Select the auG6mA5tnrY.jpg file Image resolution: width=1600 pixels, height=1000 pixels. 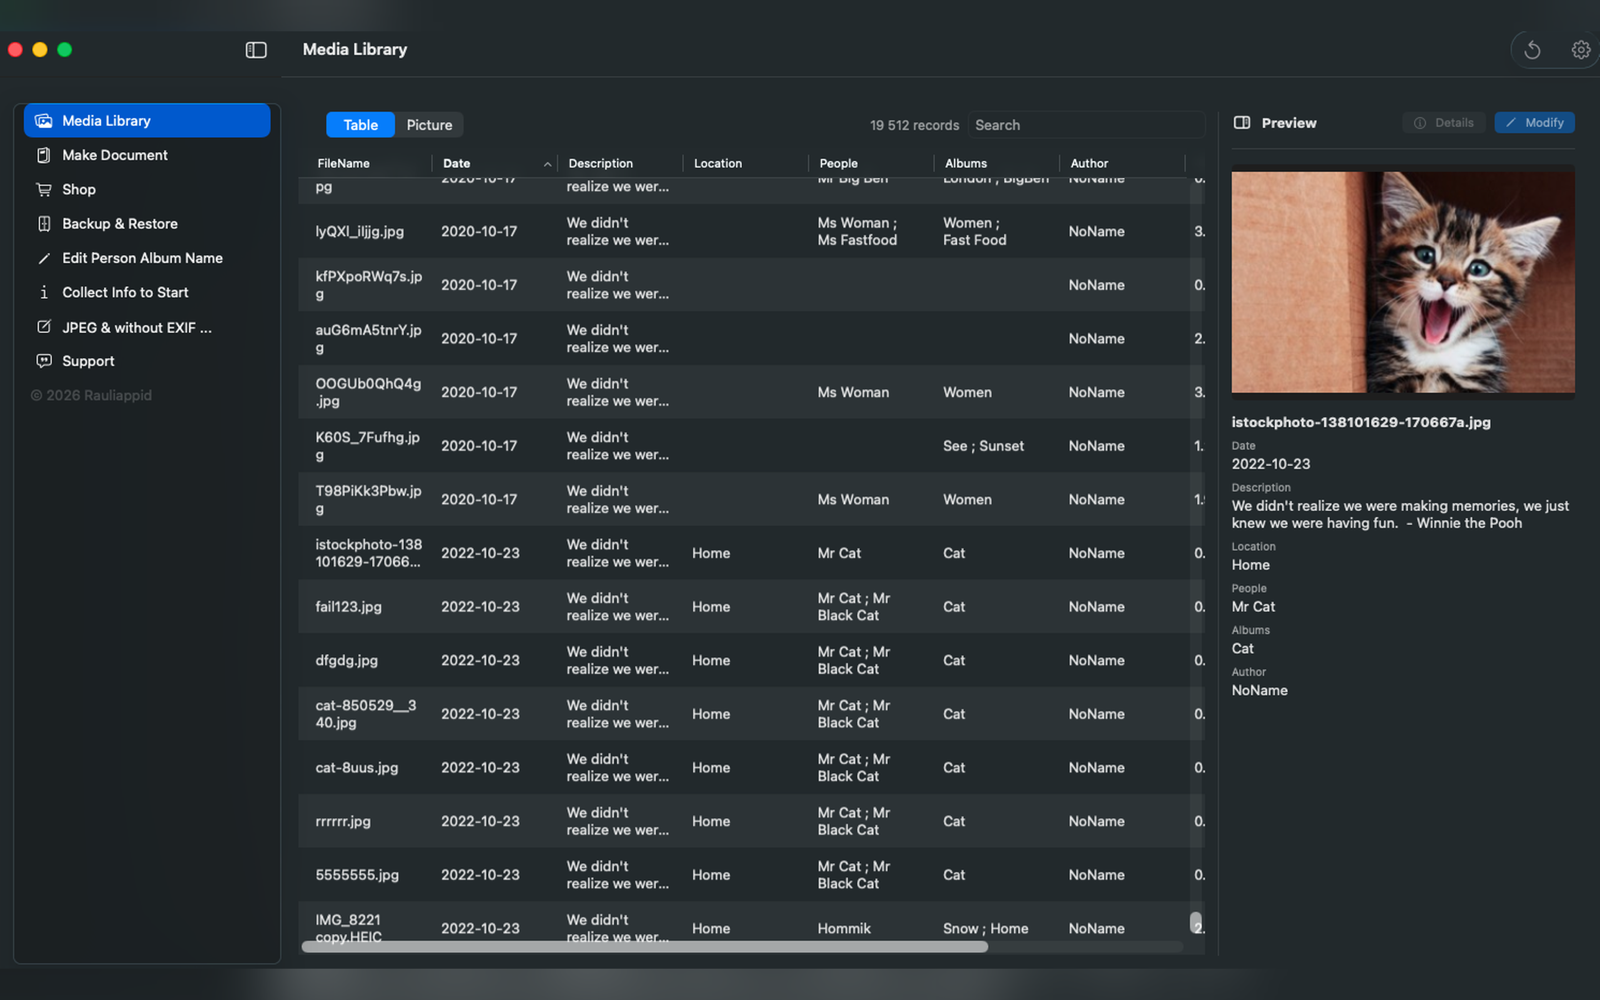(x=752, y=339)
